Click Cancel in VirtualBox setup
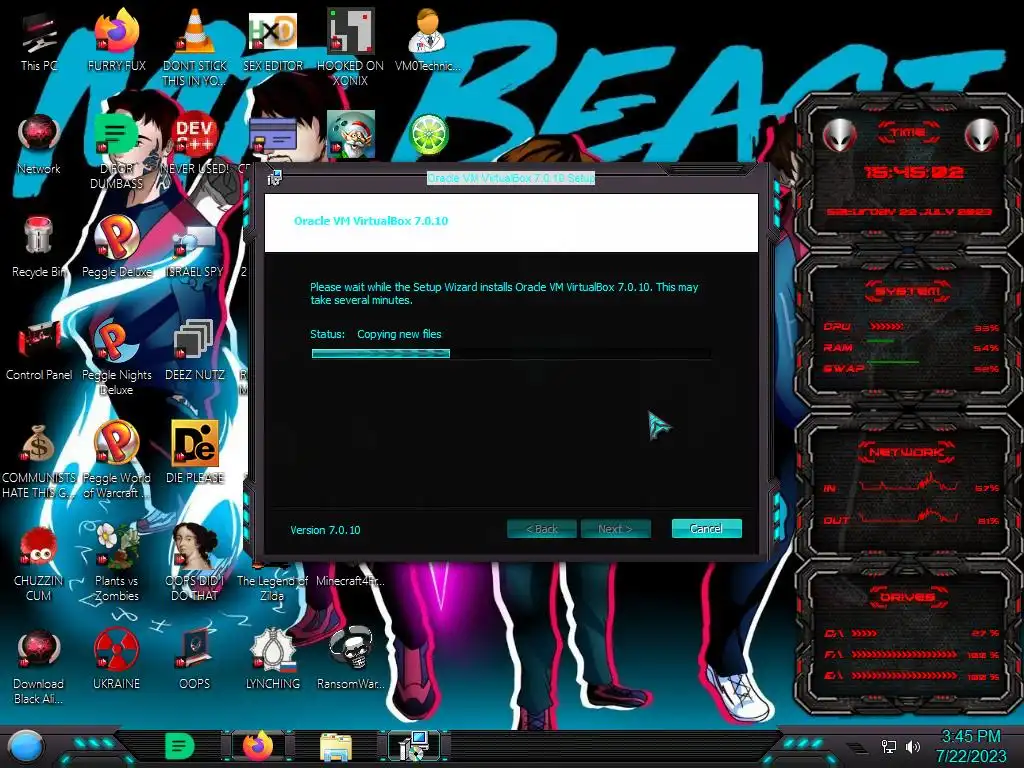This screenshot has width=1024, height=768. click(x=707, y=528)
